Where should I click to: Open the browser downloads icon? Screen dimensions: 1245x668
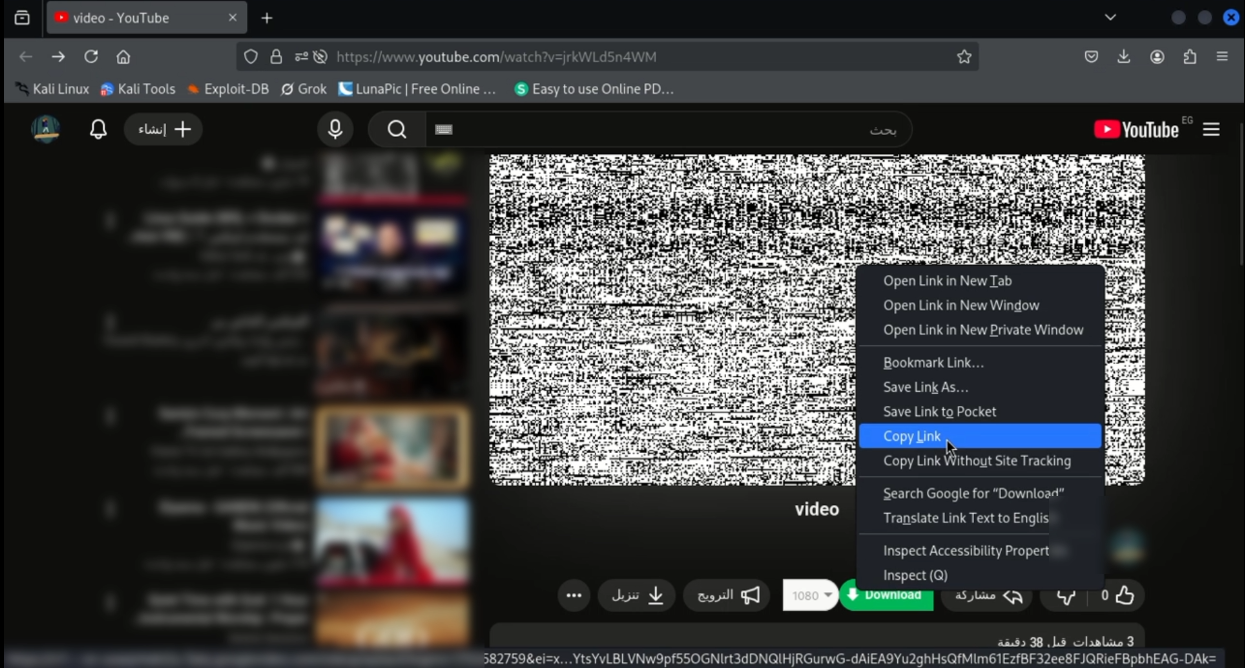pos(1124,57)
